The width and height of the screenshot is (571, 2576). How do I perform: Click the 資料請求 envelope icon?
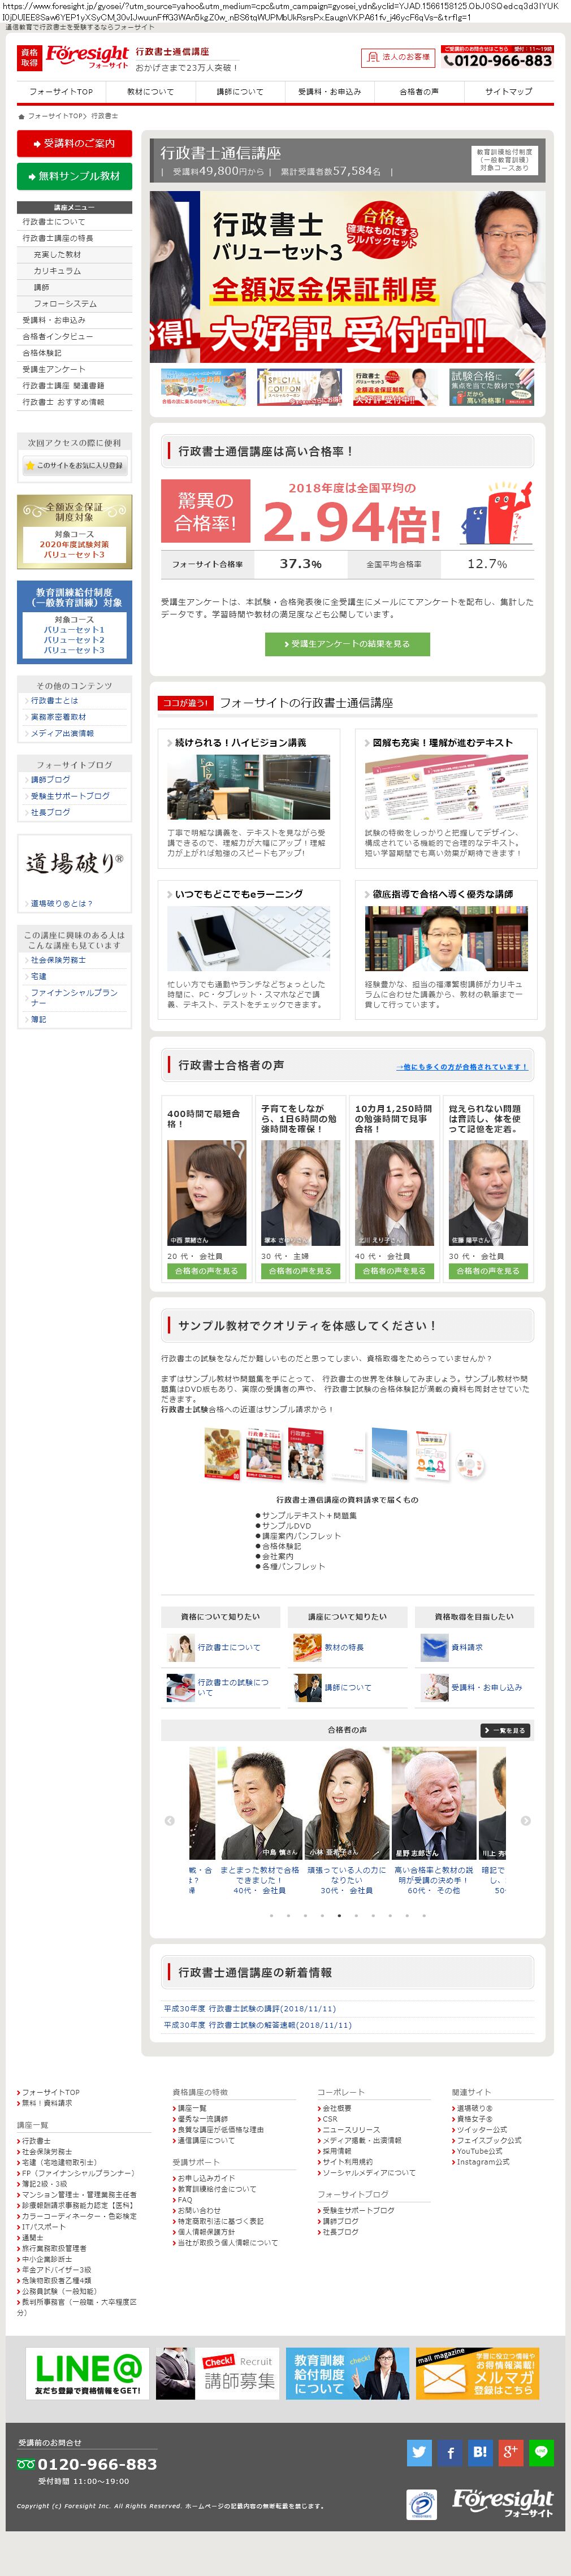[434, 1647]
